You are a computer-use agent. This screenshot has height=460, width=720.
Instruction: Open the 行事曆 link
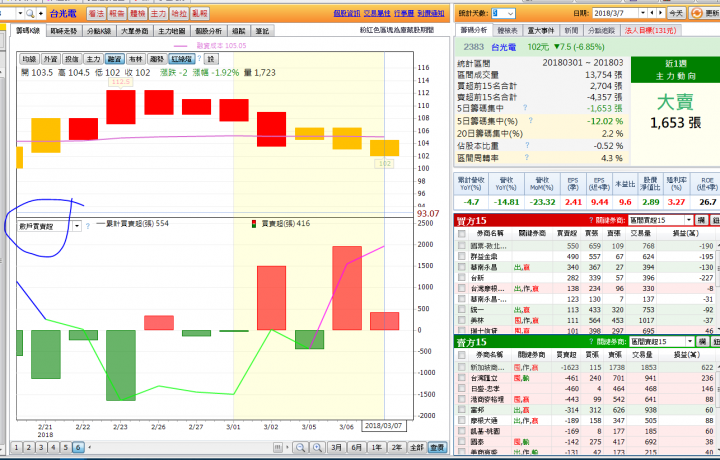(x=404, y=14)
